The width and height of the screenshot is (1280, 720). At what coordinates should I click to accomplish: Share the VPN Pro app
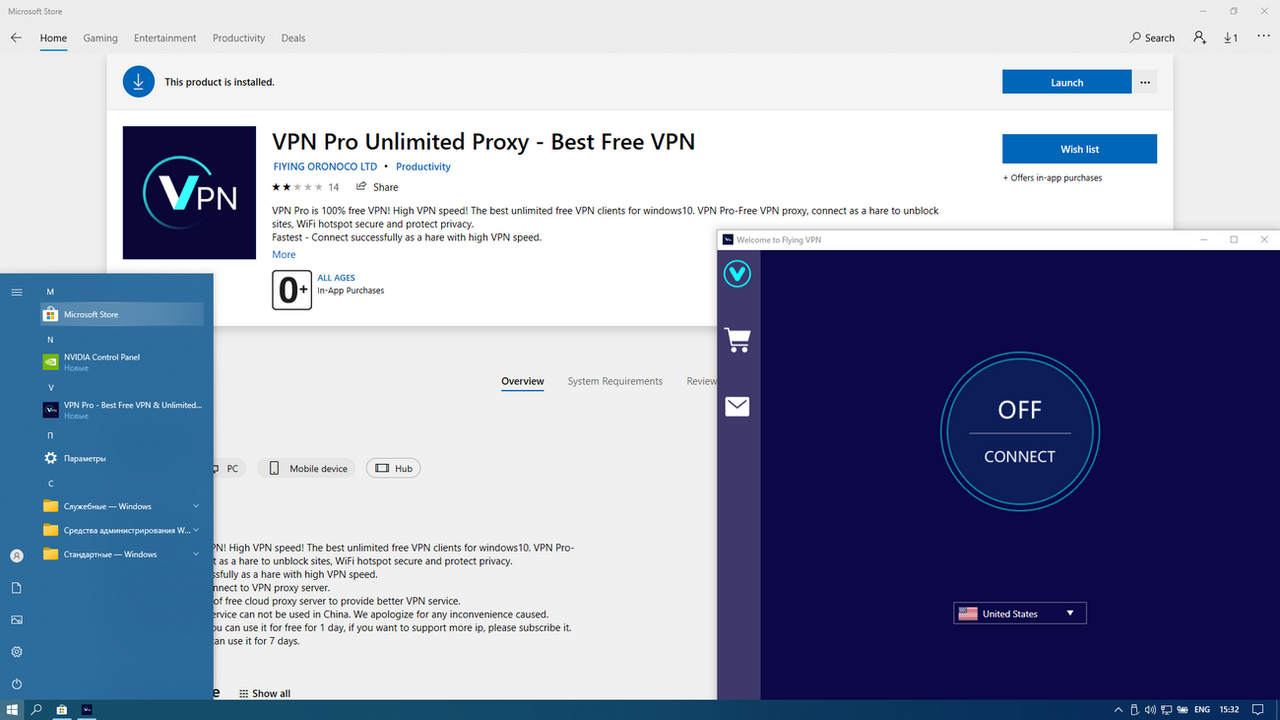(377, 187)
